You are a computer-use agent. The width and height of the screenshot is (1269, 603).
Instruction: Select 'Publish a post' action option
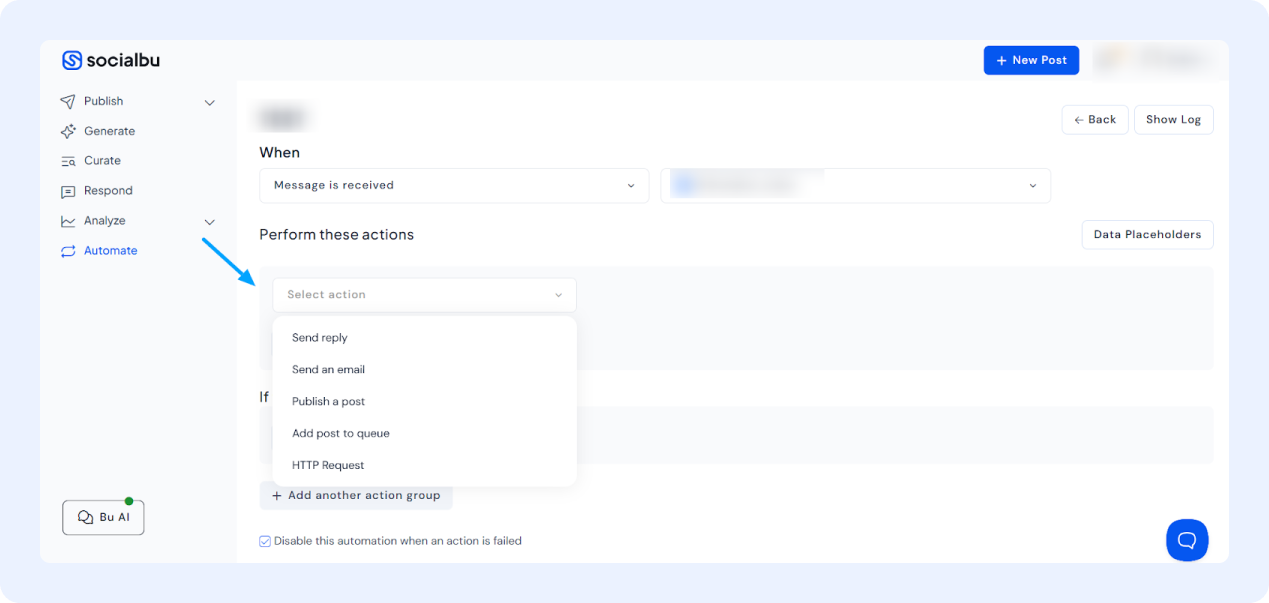point(328,401)
